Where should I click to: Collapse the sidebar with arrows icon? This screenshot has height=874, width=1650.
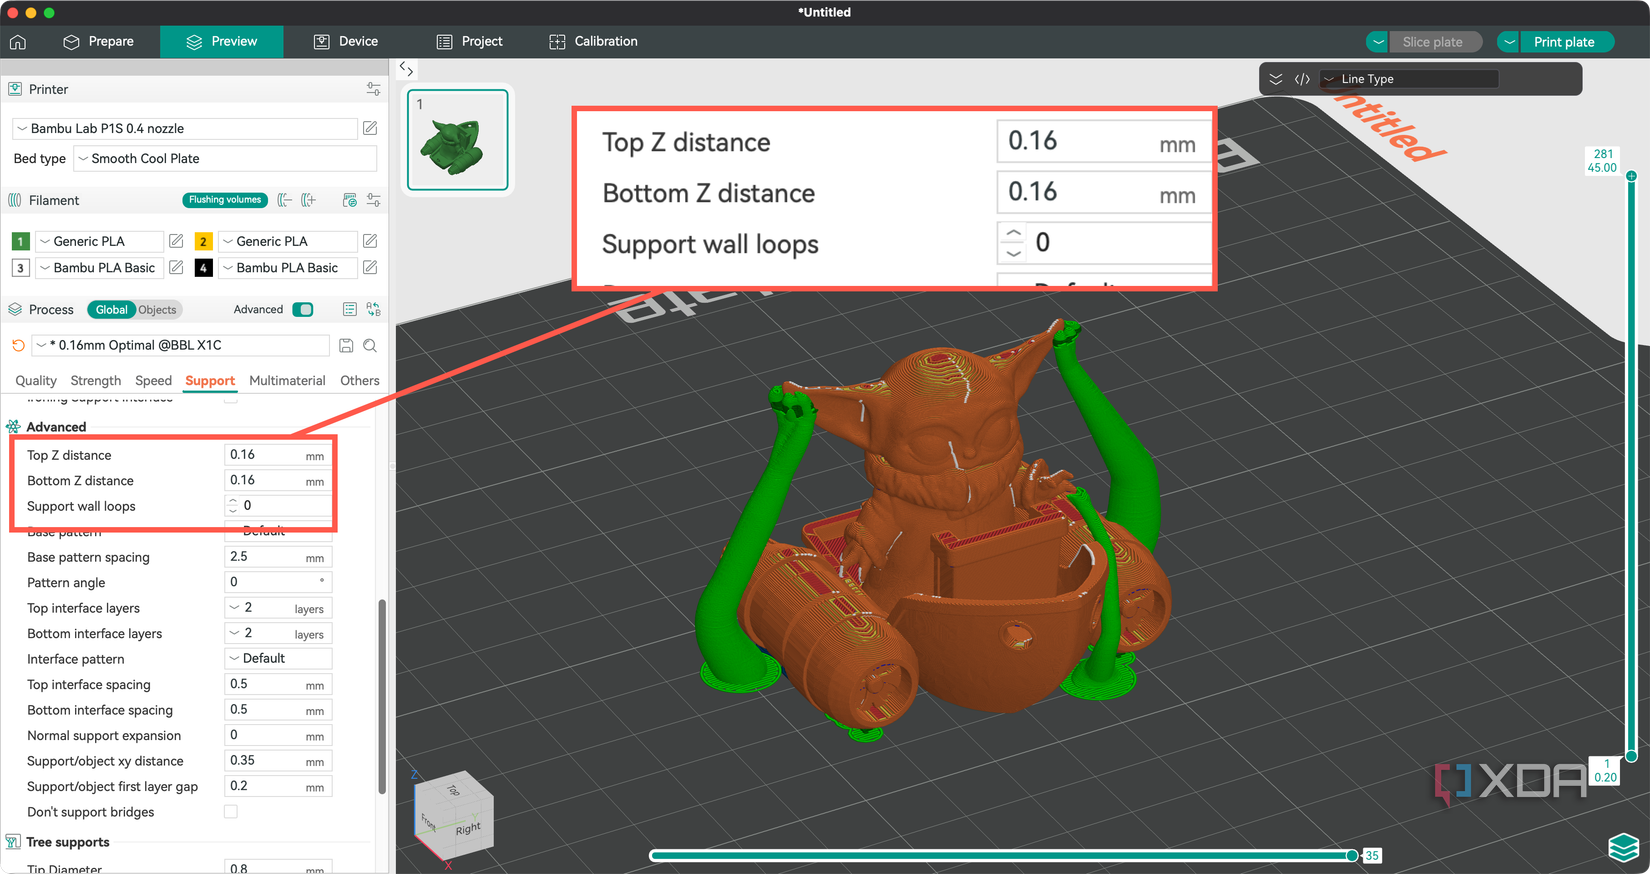406,69
